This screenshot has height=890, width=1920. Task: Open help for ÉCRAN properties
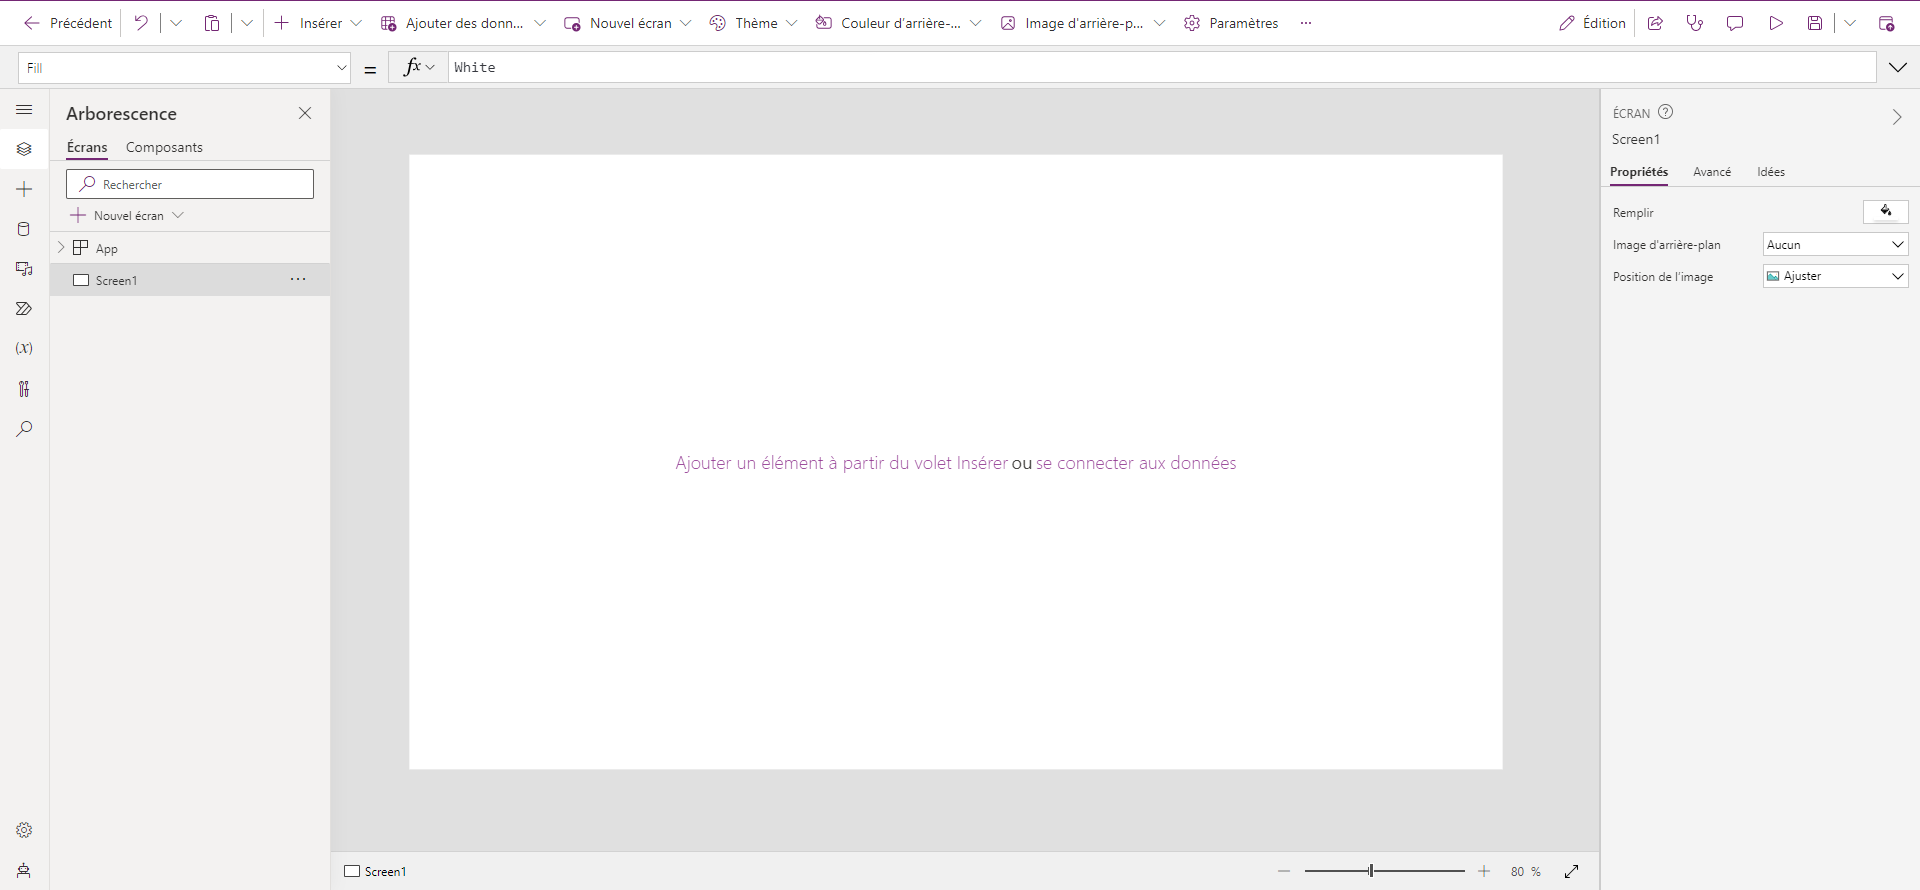point(1665,112)
